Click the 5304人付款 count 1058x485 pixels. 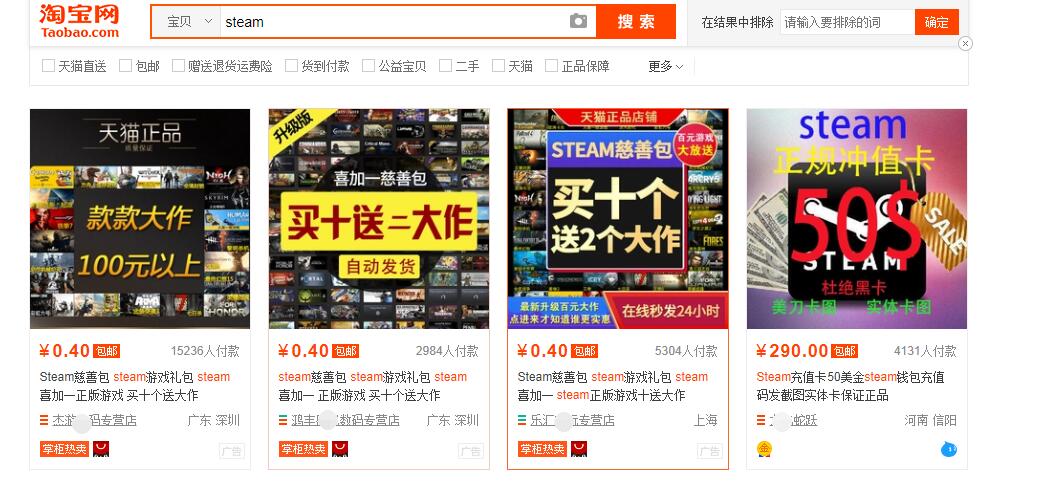(x=686, y=351)
